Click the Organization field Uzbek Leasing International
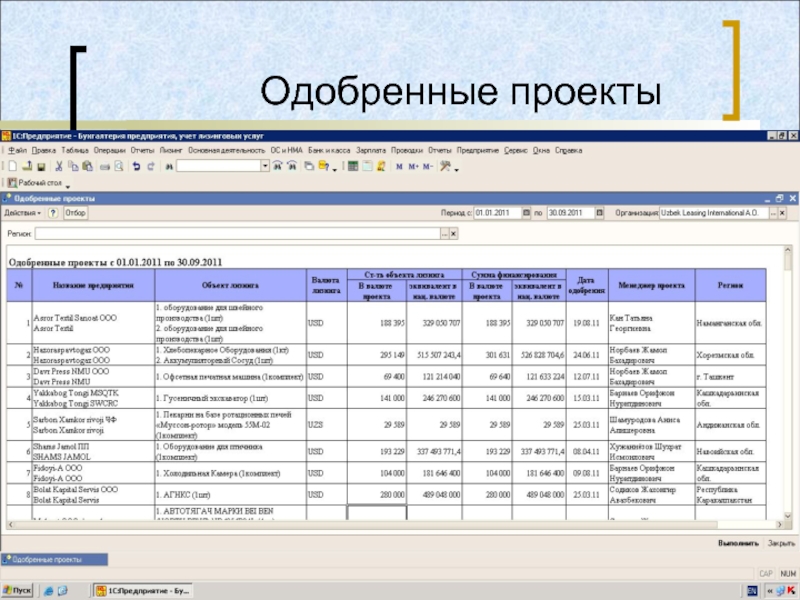Screen dimensions: 800x600 pos(714,213)
